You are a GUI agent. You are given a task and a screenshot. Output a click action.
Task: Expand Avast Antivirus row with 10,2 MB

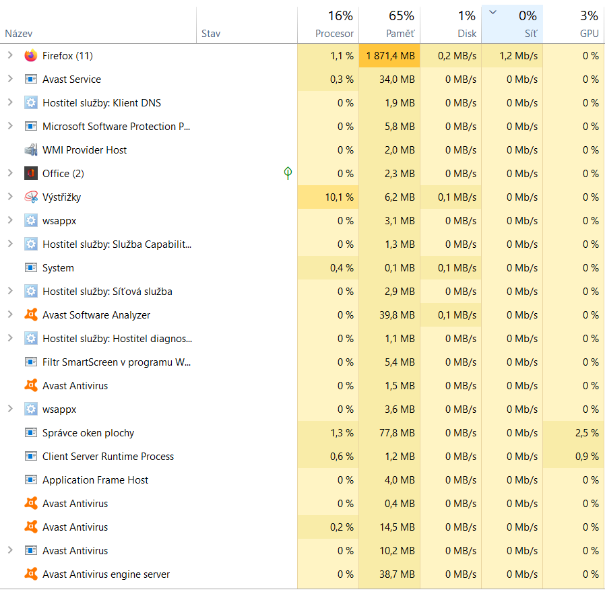click(x=10, y=550)
